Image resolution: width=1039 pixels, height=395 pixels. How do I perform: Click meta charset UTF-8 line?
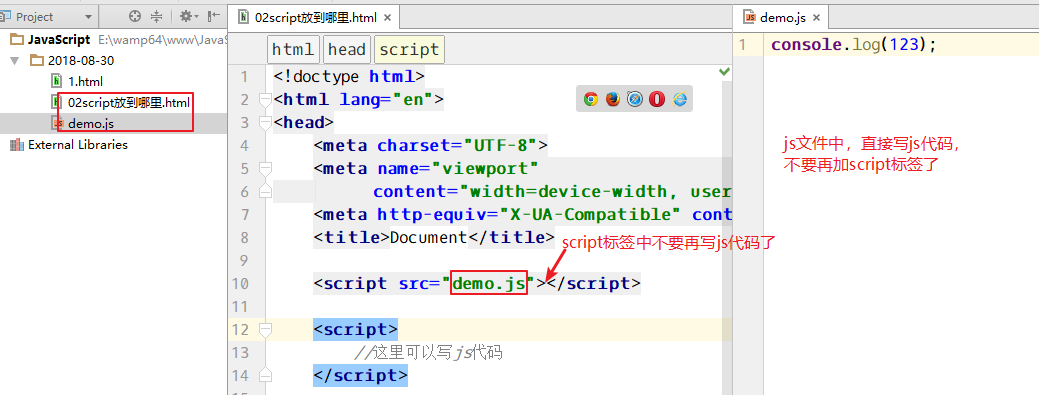coord(431,145)
